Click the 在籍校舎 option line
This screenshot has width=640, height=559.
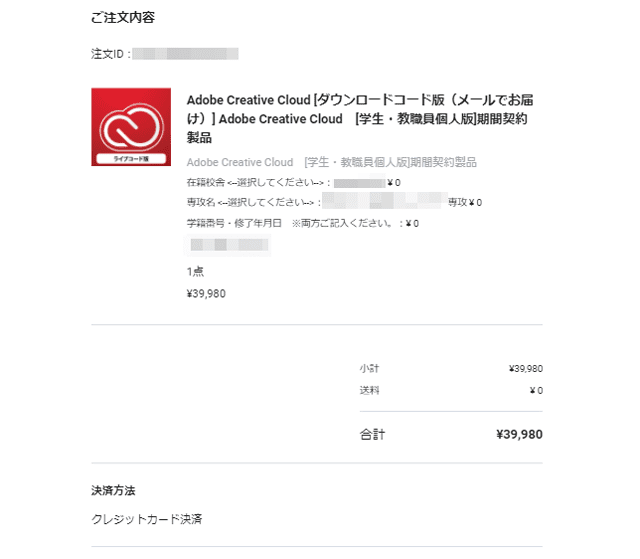(x=293, y=182)
